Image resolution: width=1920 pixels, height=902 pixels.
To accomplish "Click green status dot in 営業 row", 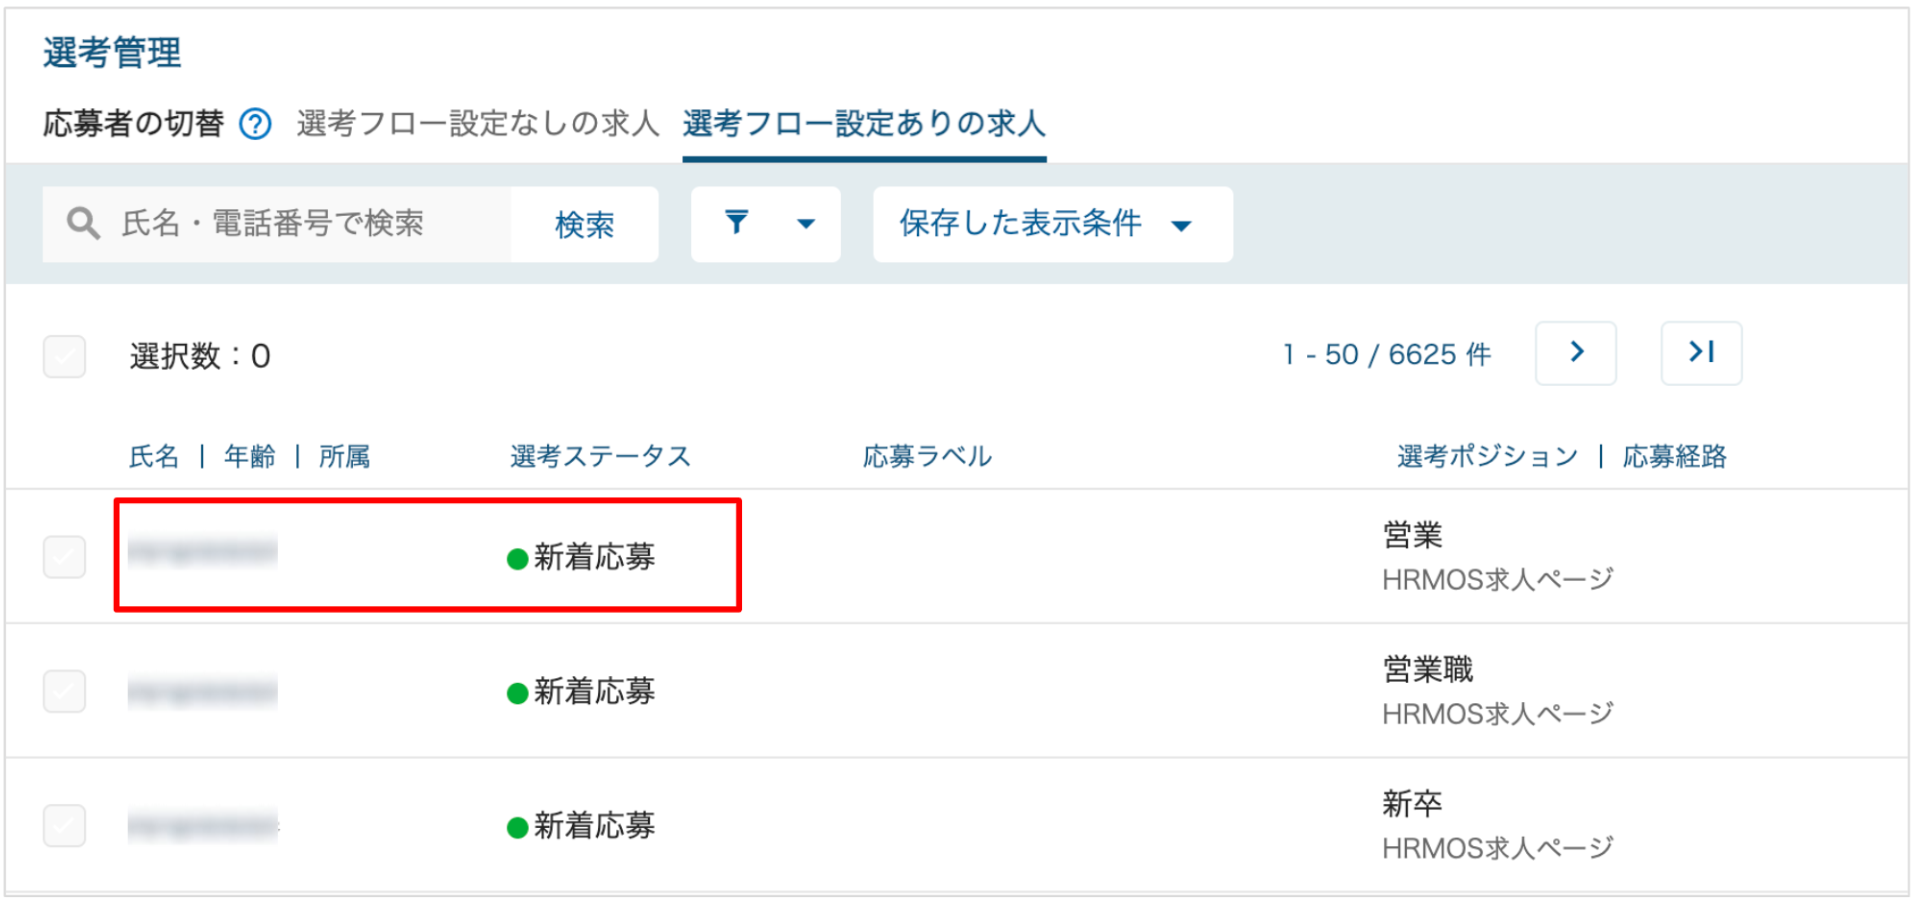I will 517,559.
